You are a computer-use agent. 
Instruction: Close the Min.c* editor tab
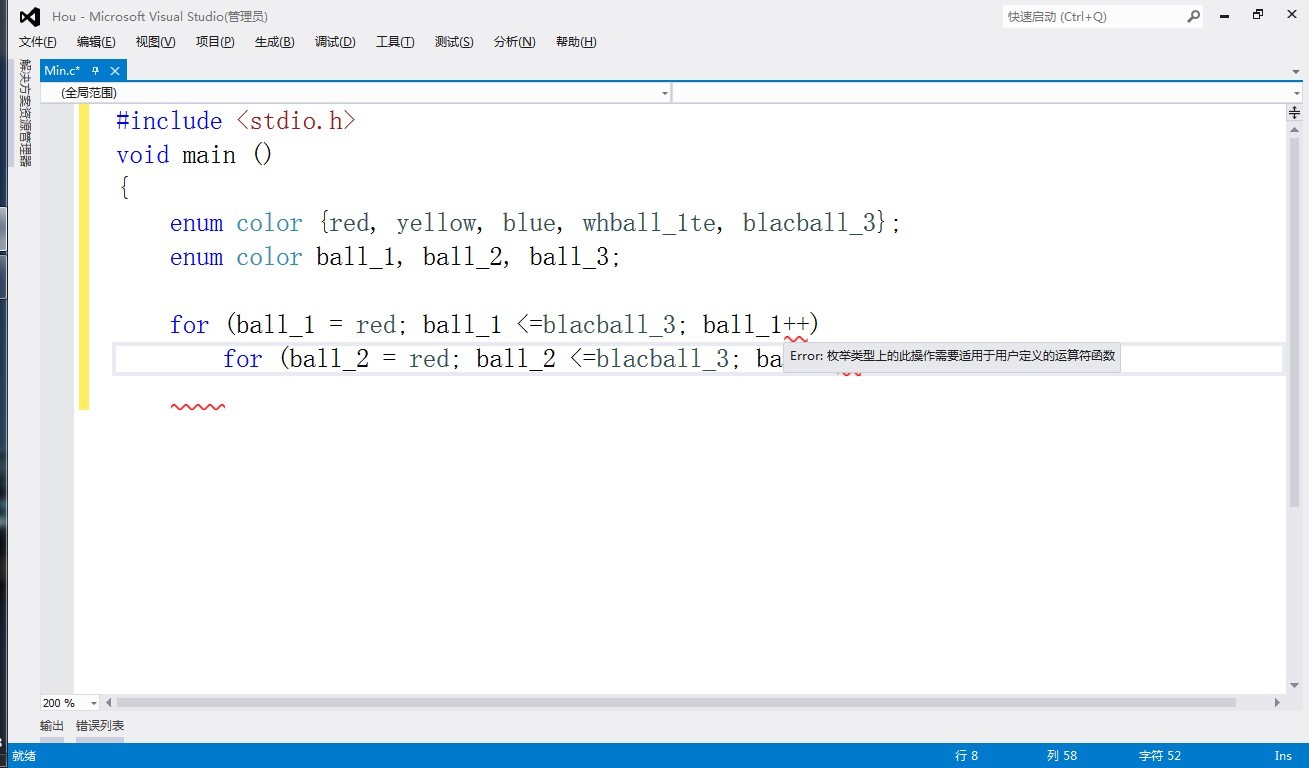click(x=115, y=70)
